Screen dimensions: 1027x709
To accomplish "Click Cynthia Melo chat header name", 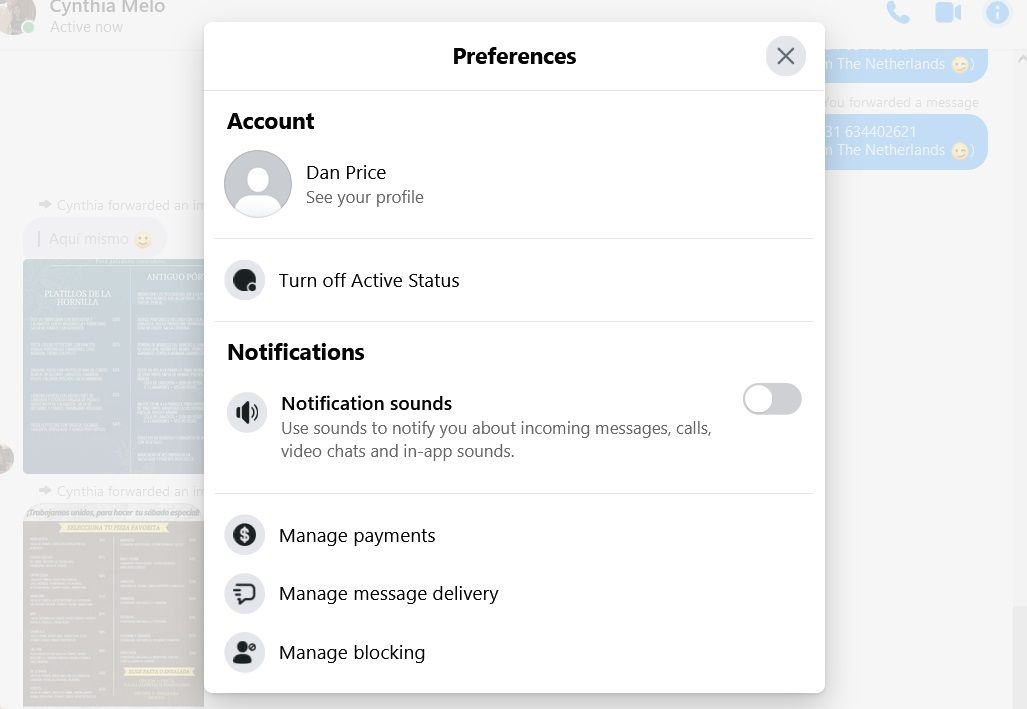I will (107, 8).
